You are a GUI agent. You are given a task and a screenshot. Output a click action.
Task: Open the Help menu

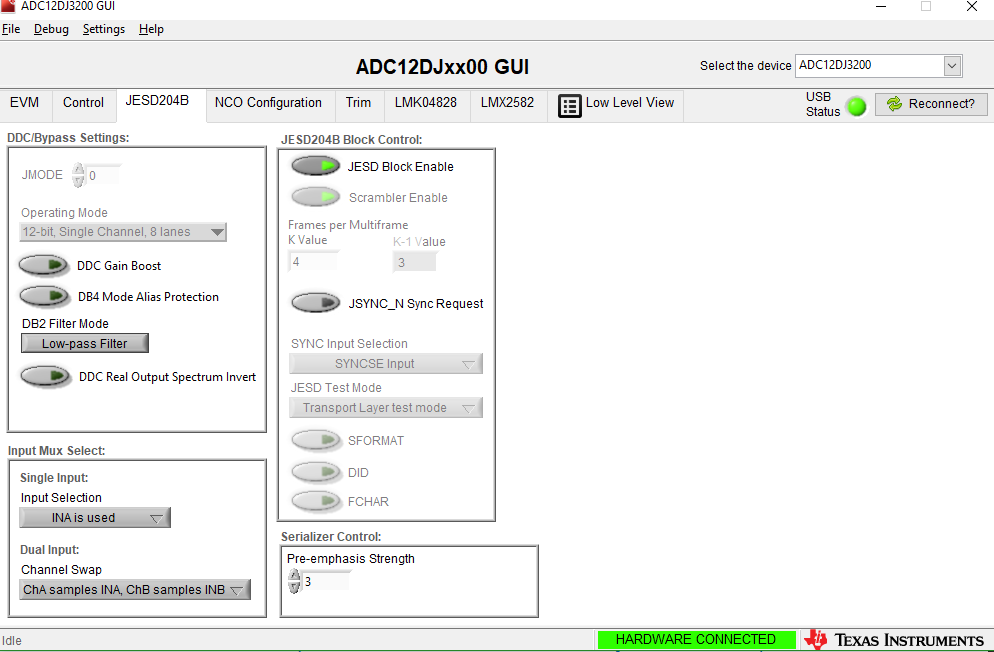152,29
